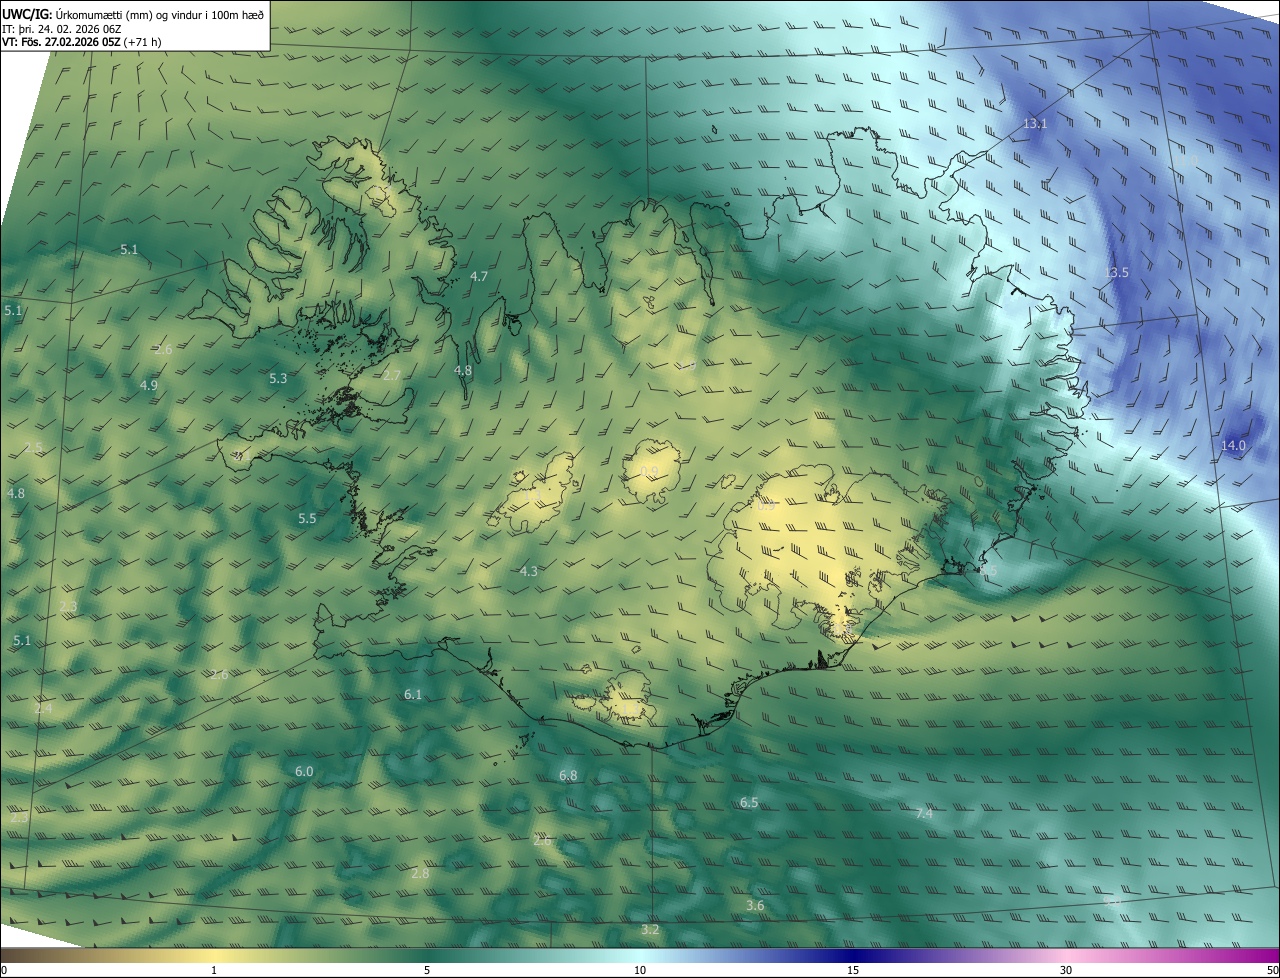Screen dimensions: 1280x978
Task: Click the "IT: þri. 24. 02. 2026 06Z" line
Action: click(x=62, y=29)
